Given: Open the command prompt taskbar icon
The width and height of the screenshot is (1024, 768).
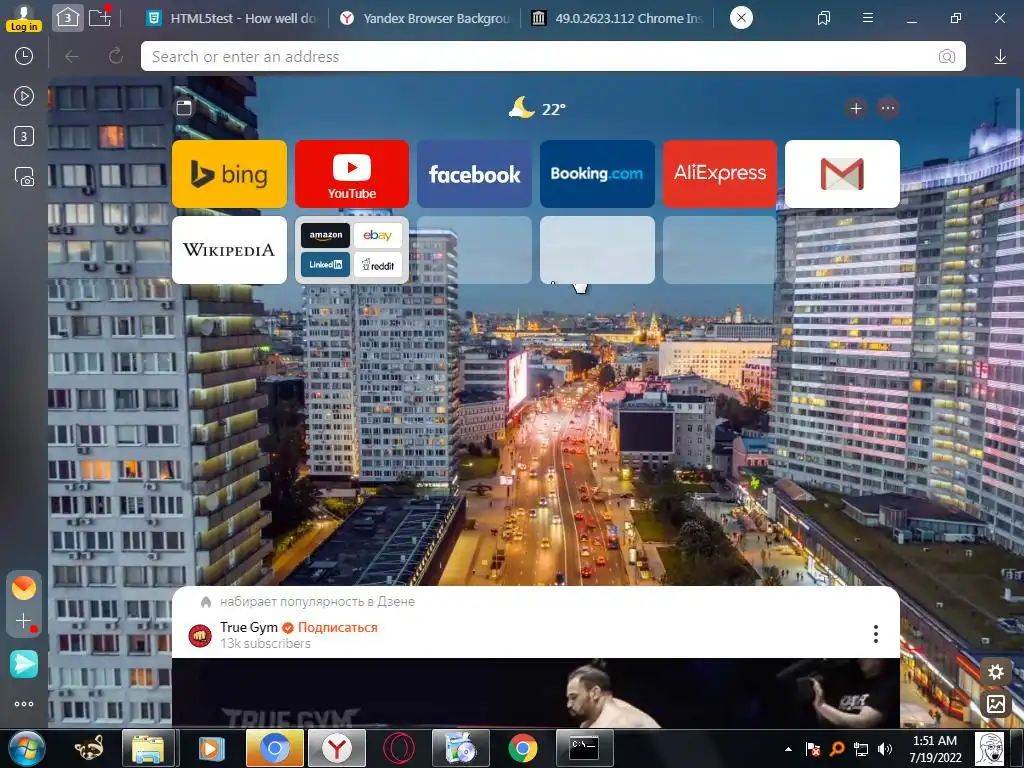Looking at the screenshot, I should 584,748.
